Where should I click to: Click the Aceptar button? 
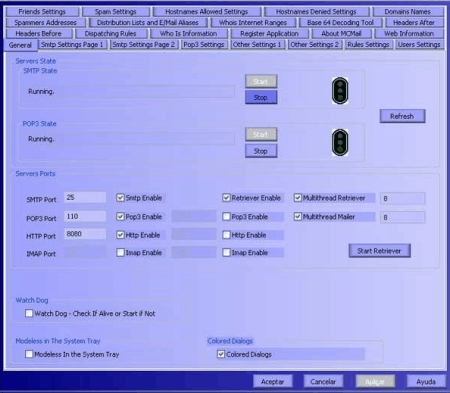tap(273, 381)
